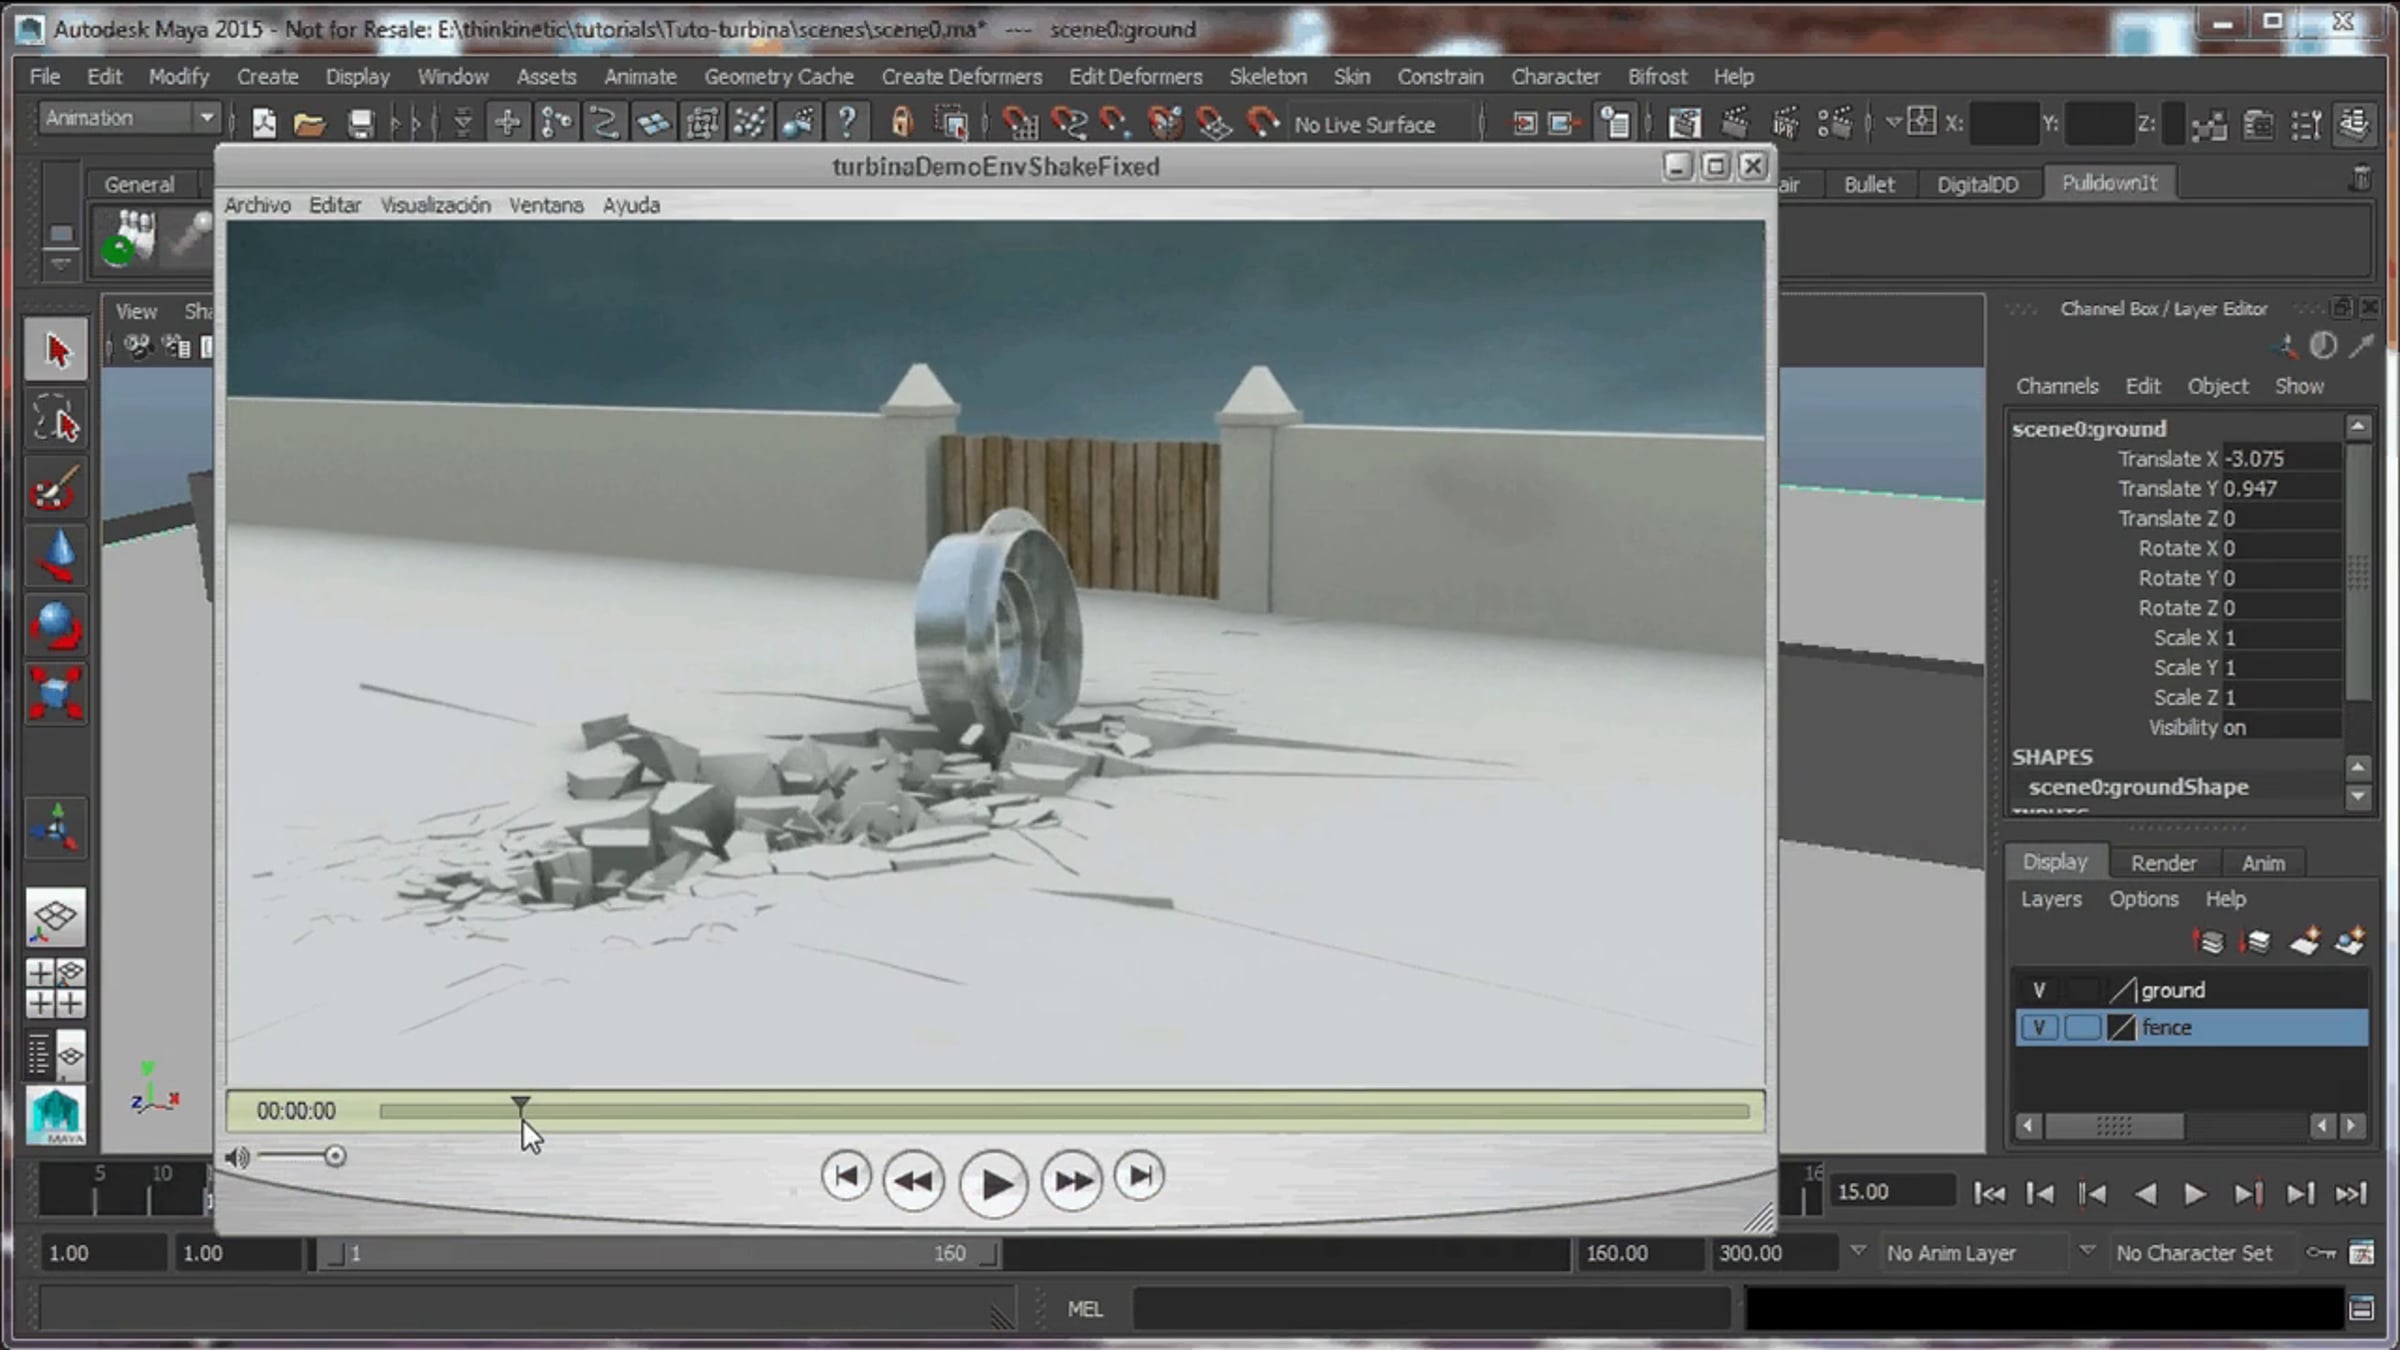
Task: Select the Scale tool cube icon
Action: [56, 693]
